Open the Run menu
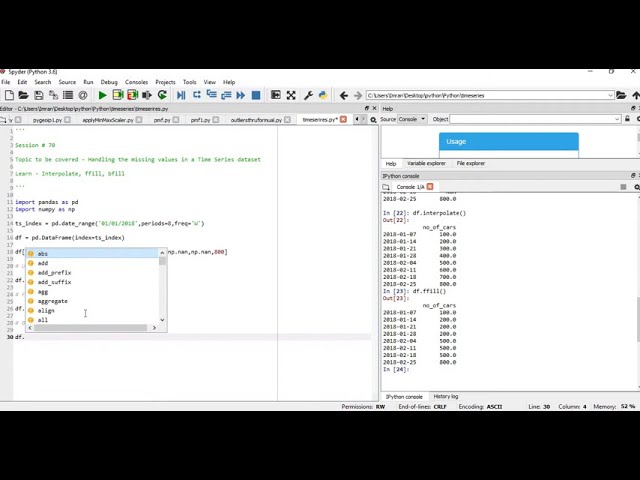This screenshot has width=640, height=480. tap(88, 82)
